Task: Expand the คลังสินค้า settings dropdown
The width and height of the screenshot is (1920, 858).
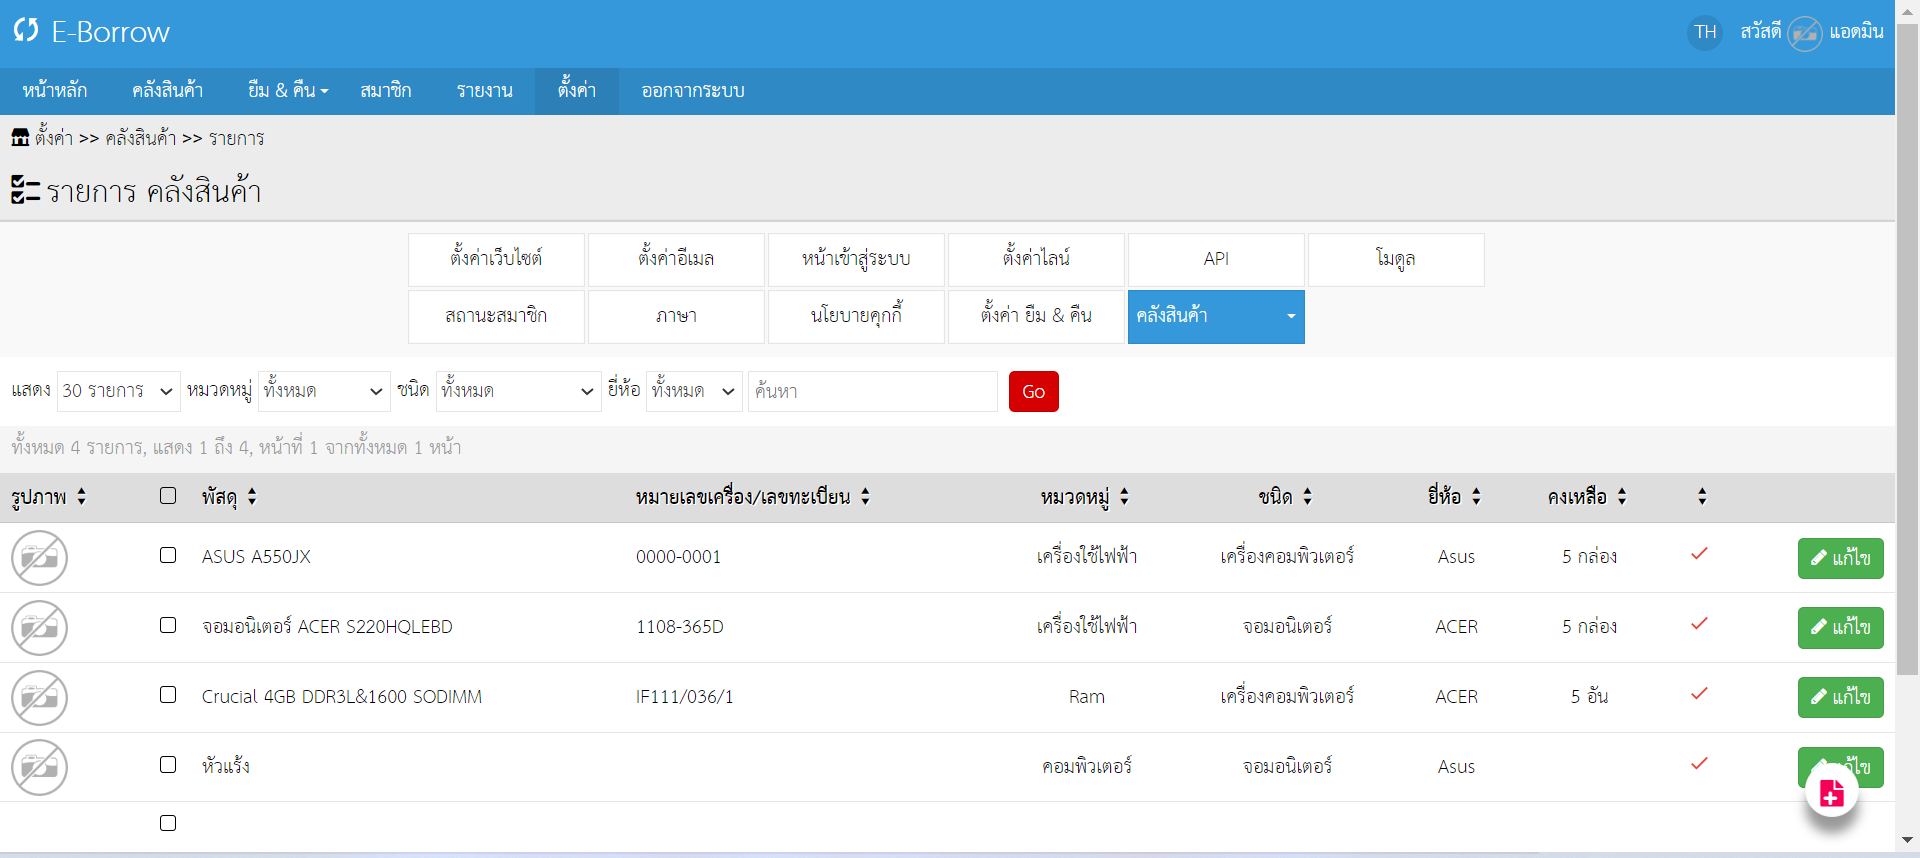Action: [x=1216, y=316]
